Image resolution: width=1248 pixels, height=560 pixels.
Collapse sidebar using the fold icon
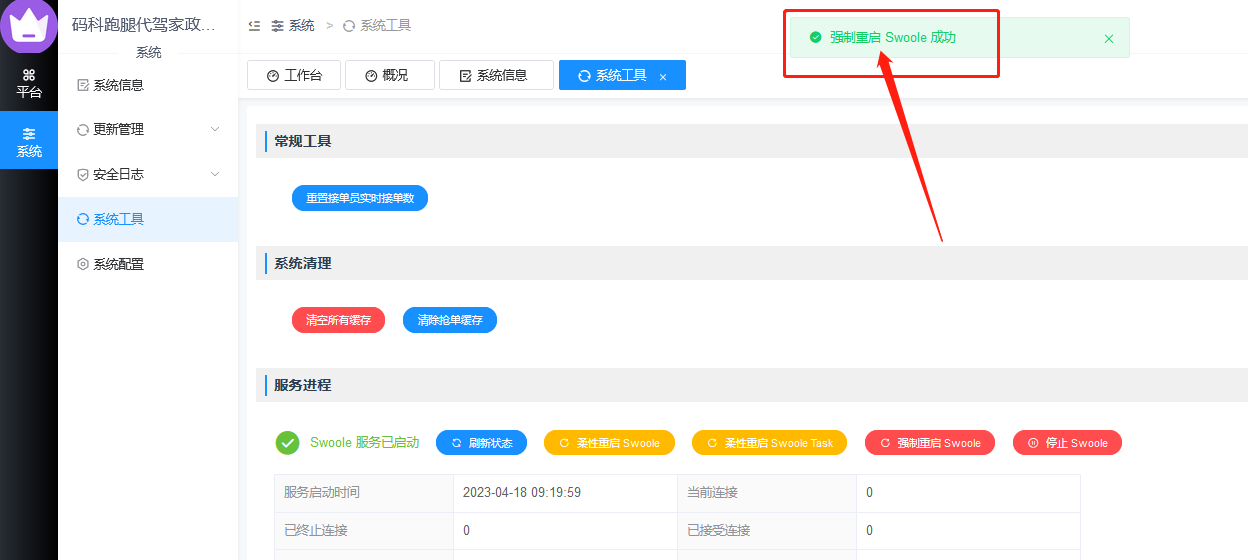255,25
